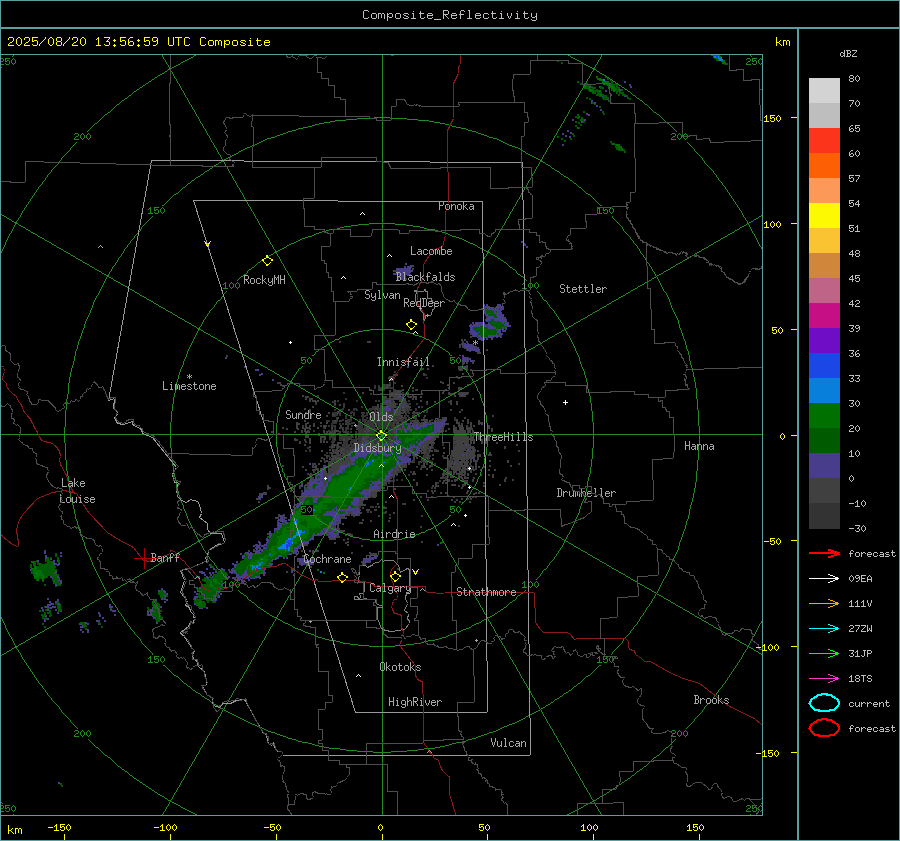
Task: Click the orange 111V arrow legend icon
Action: [x=824, y=603]
